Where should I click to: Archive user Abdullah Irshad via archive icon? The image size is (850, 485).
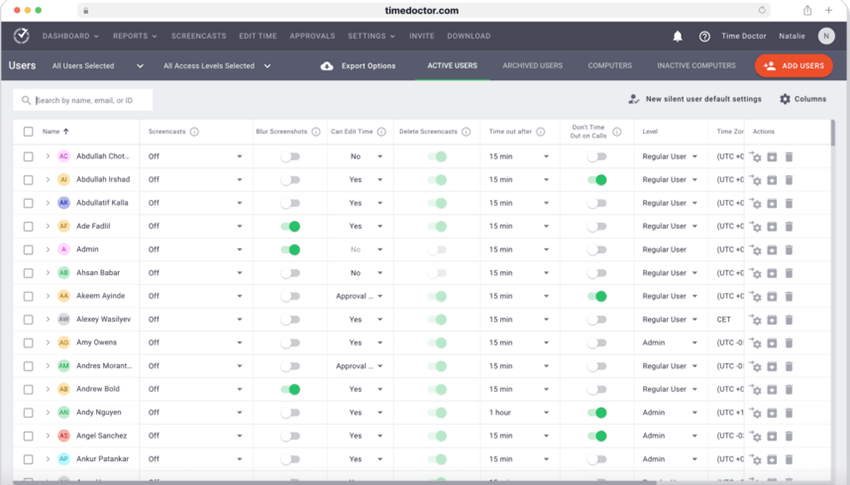click(772, 180)
